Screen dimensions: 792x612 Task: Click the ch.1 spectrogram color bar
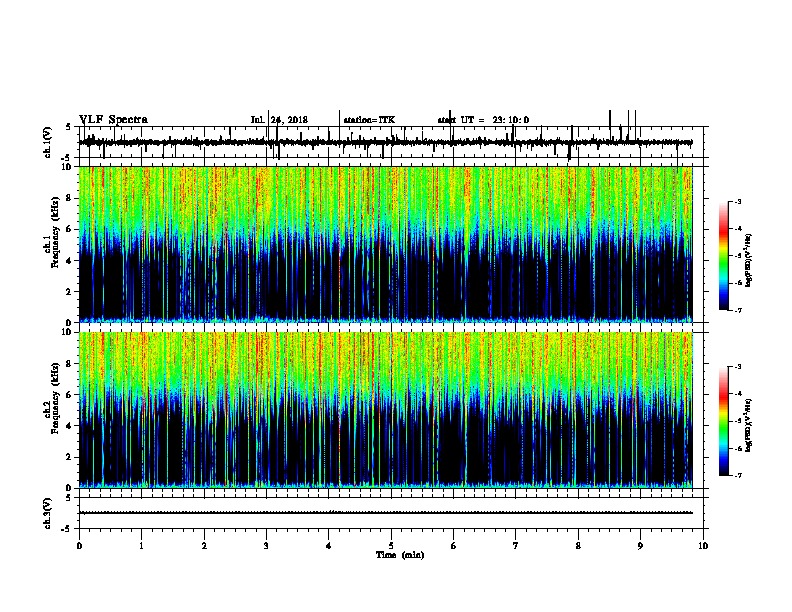tap(724, 256)
